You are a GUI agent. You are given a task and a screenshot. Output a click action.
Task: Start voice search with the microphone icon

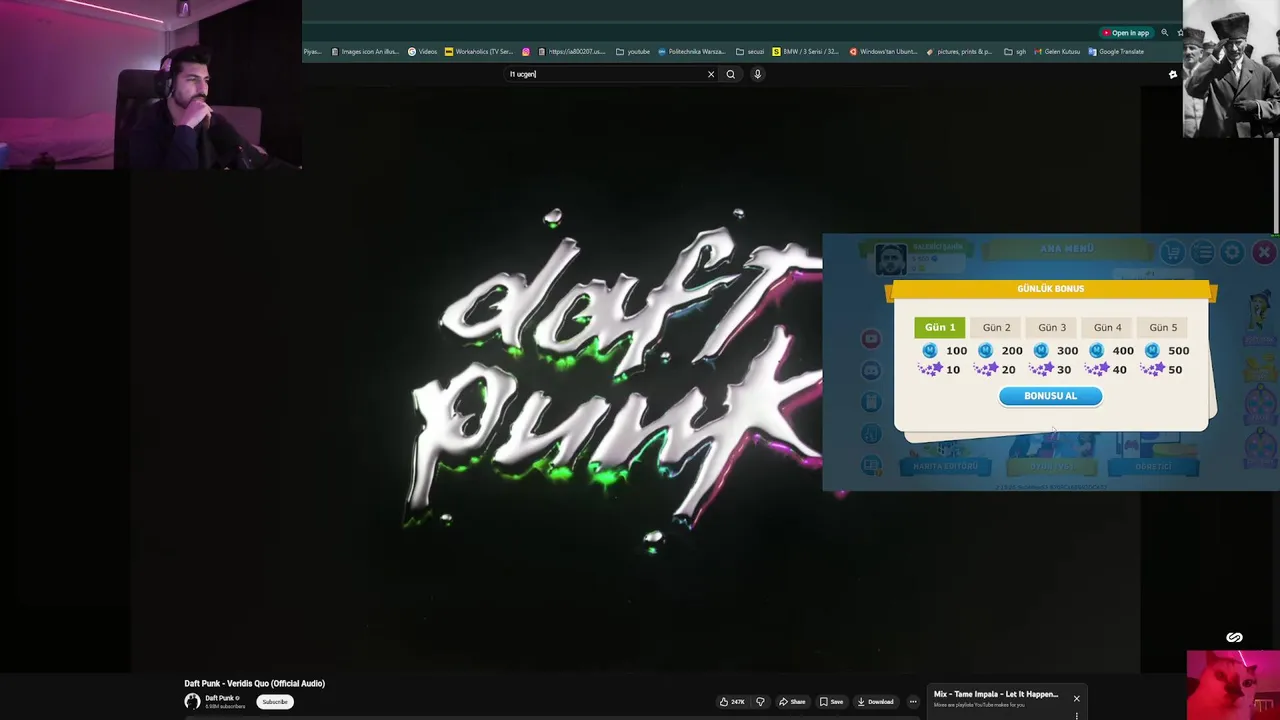point(757,74)
